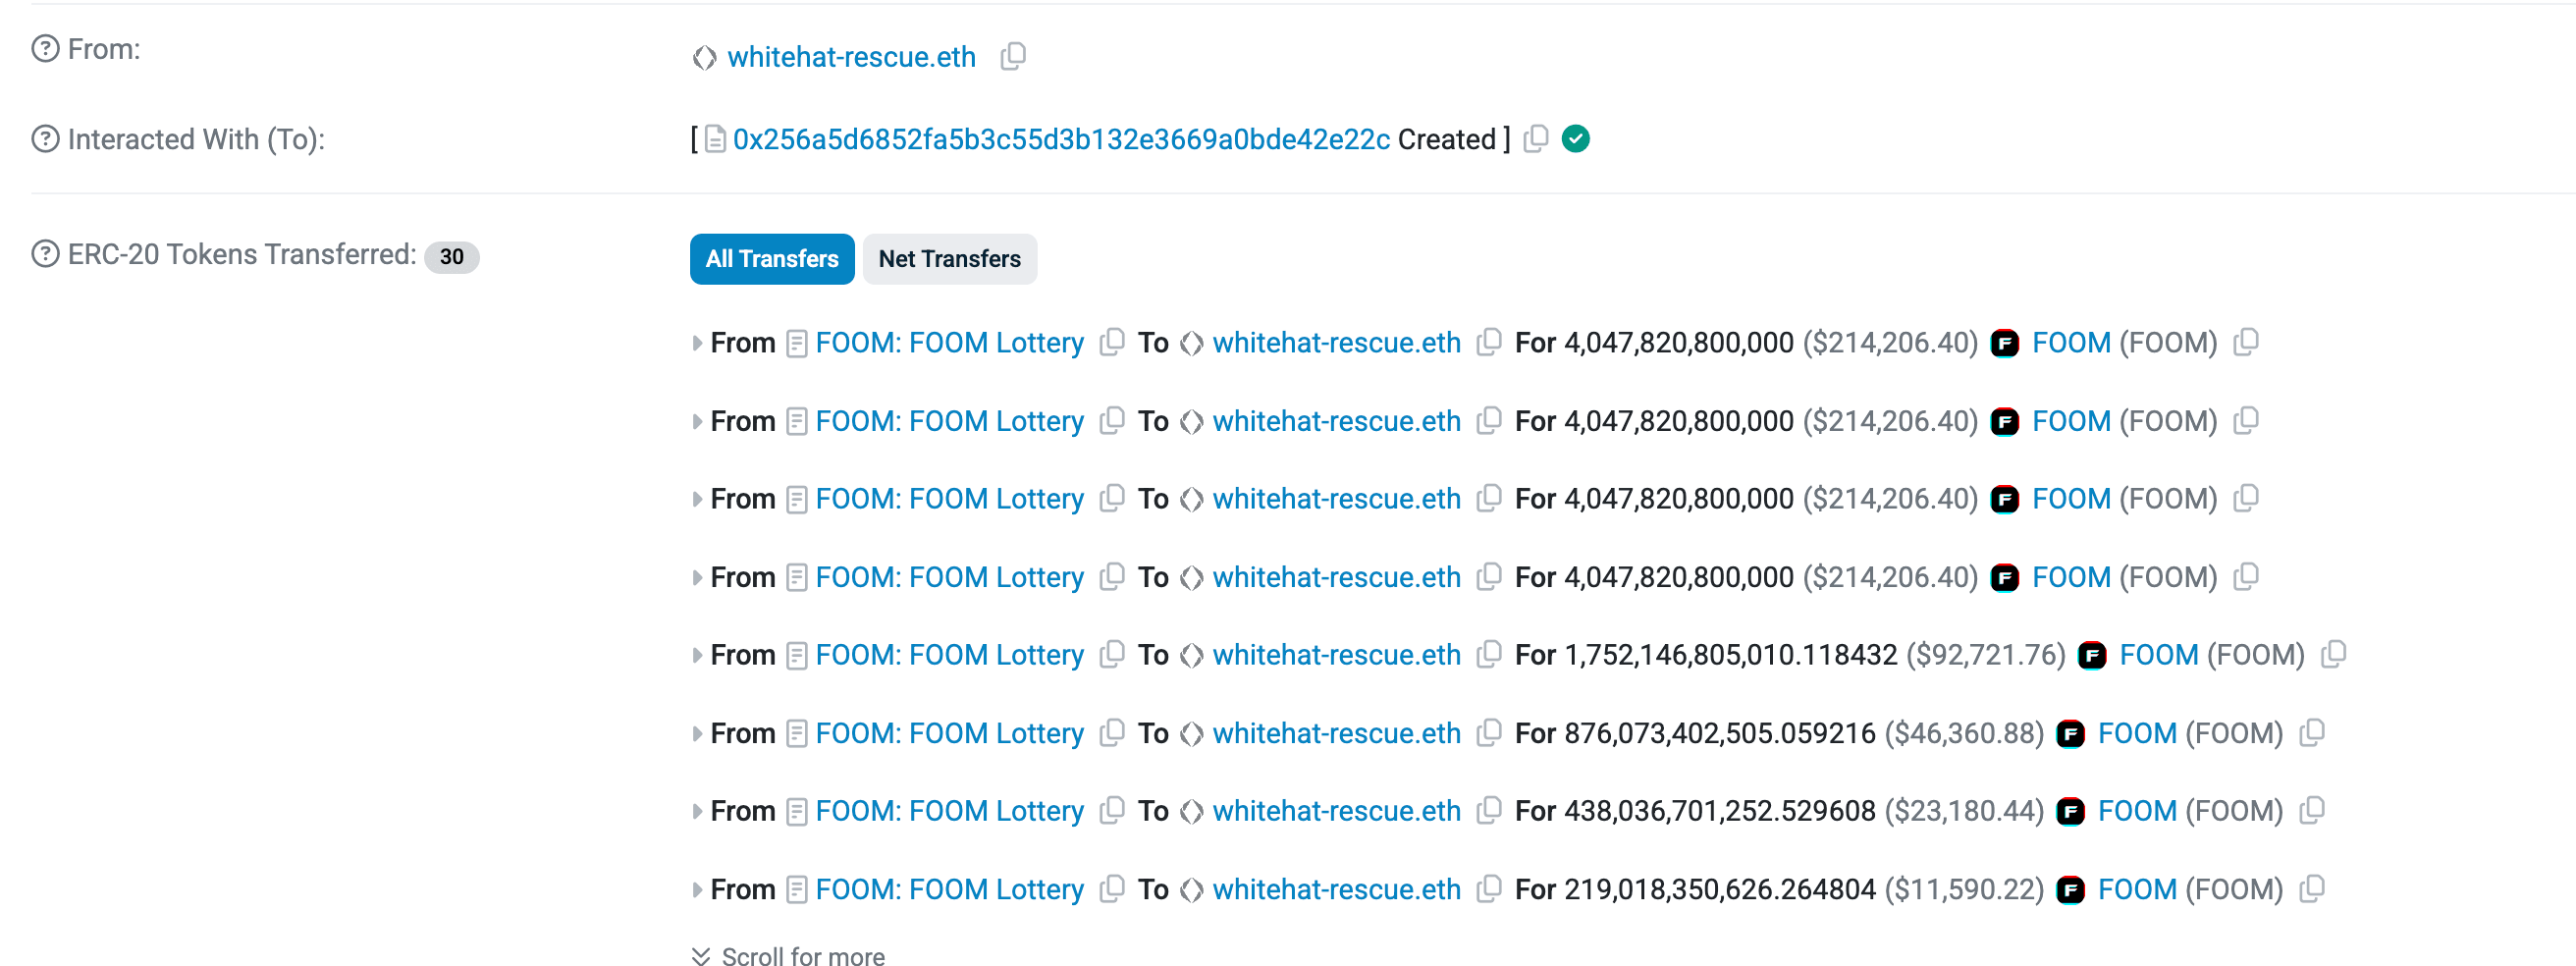The width and height of the screenshot is (2576, 966).
Task: Expand the last transfer row details
Action: pyautogui.click(x=697, y=888)
